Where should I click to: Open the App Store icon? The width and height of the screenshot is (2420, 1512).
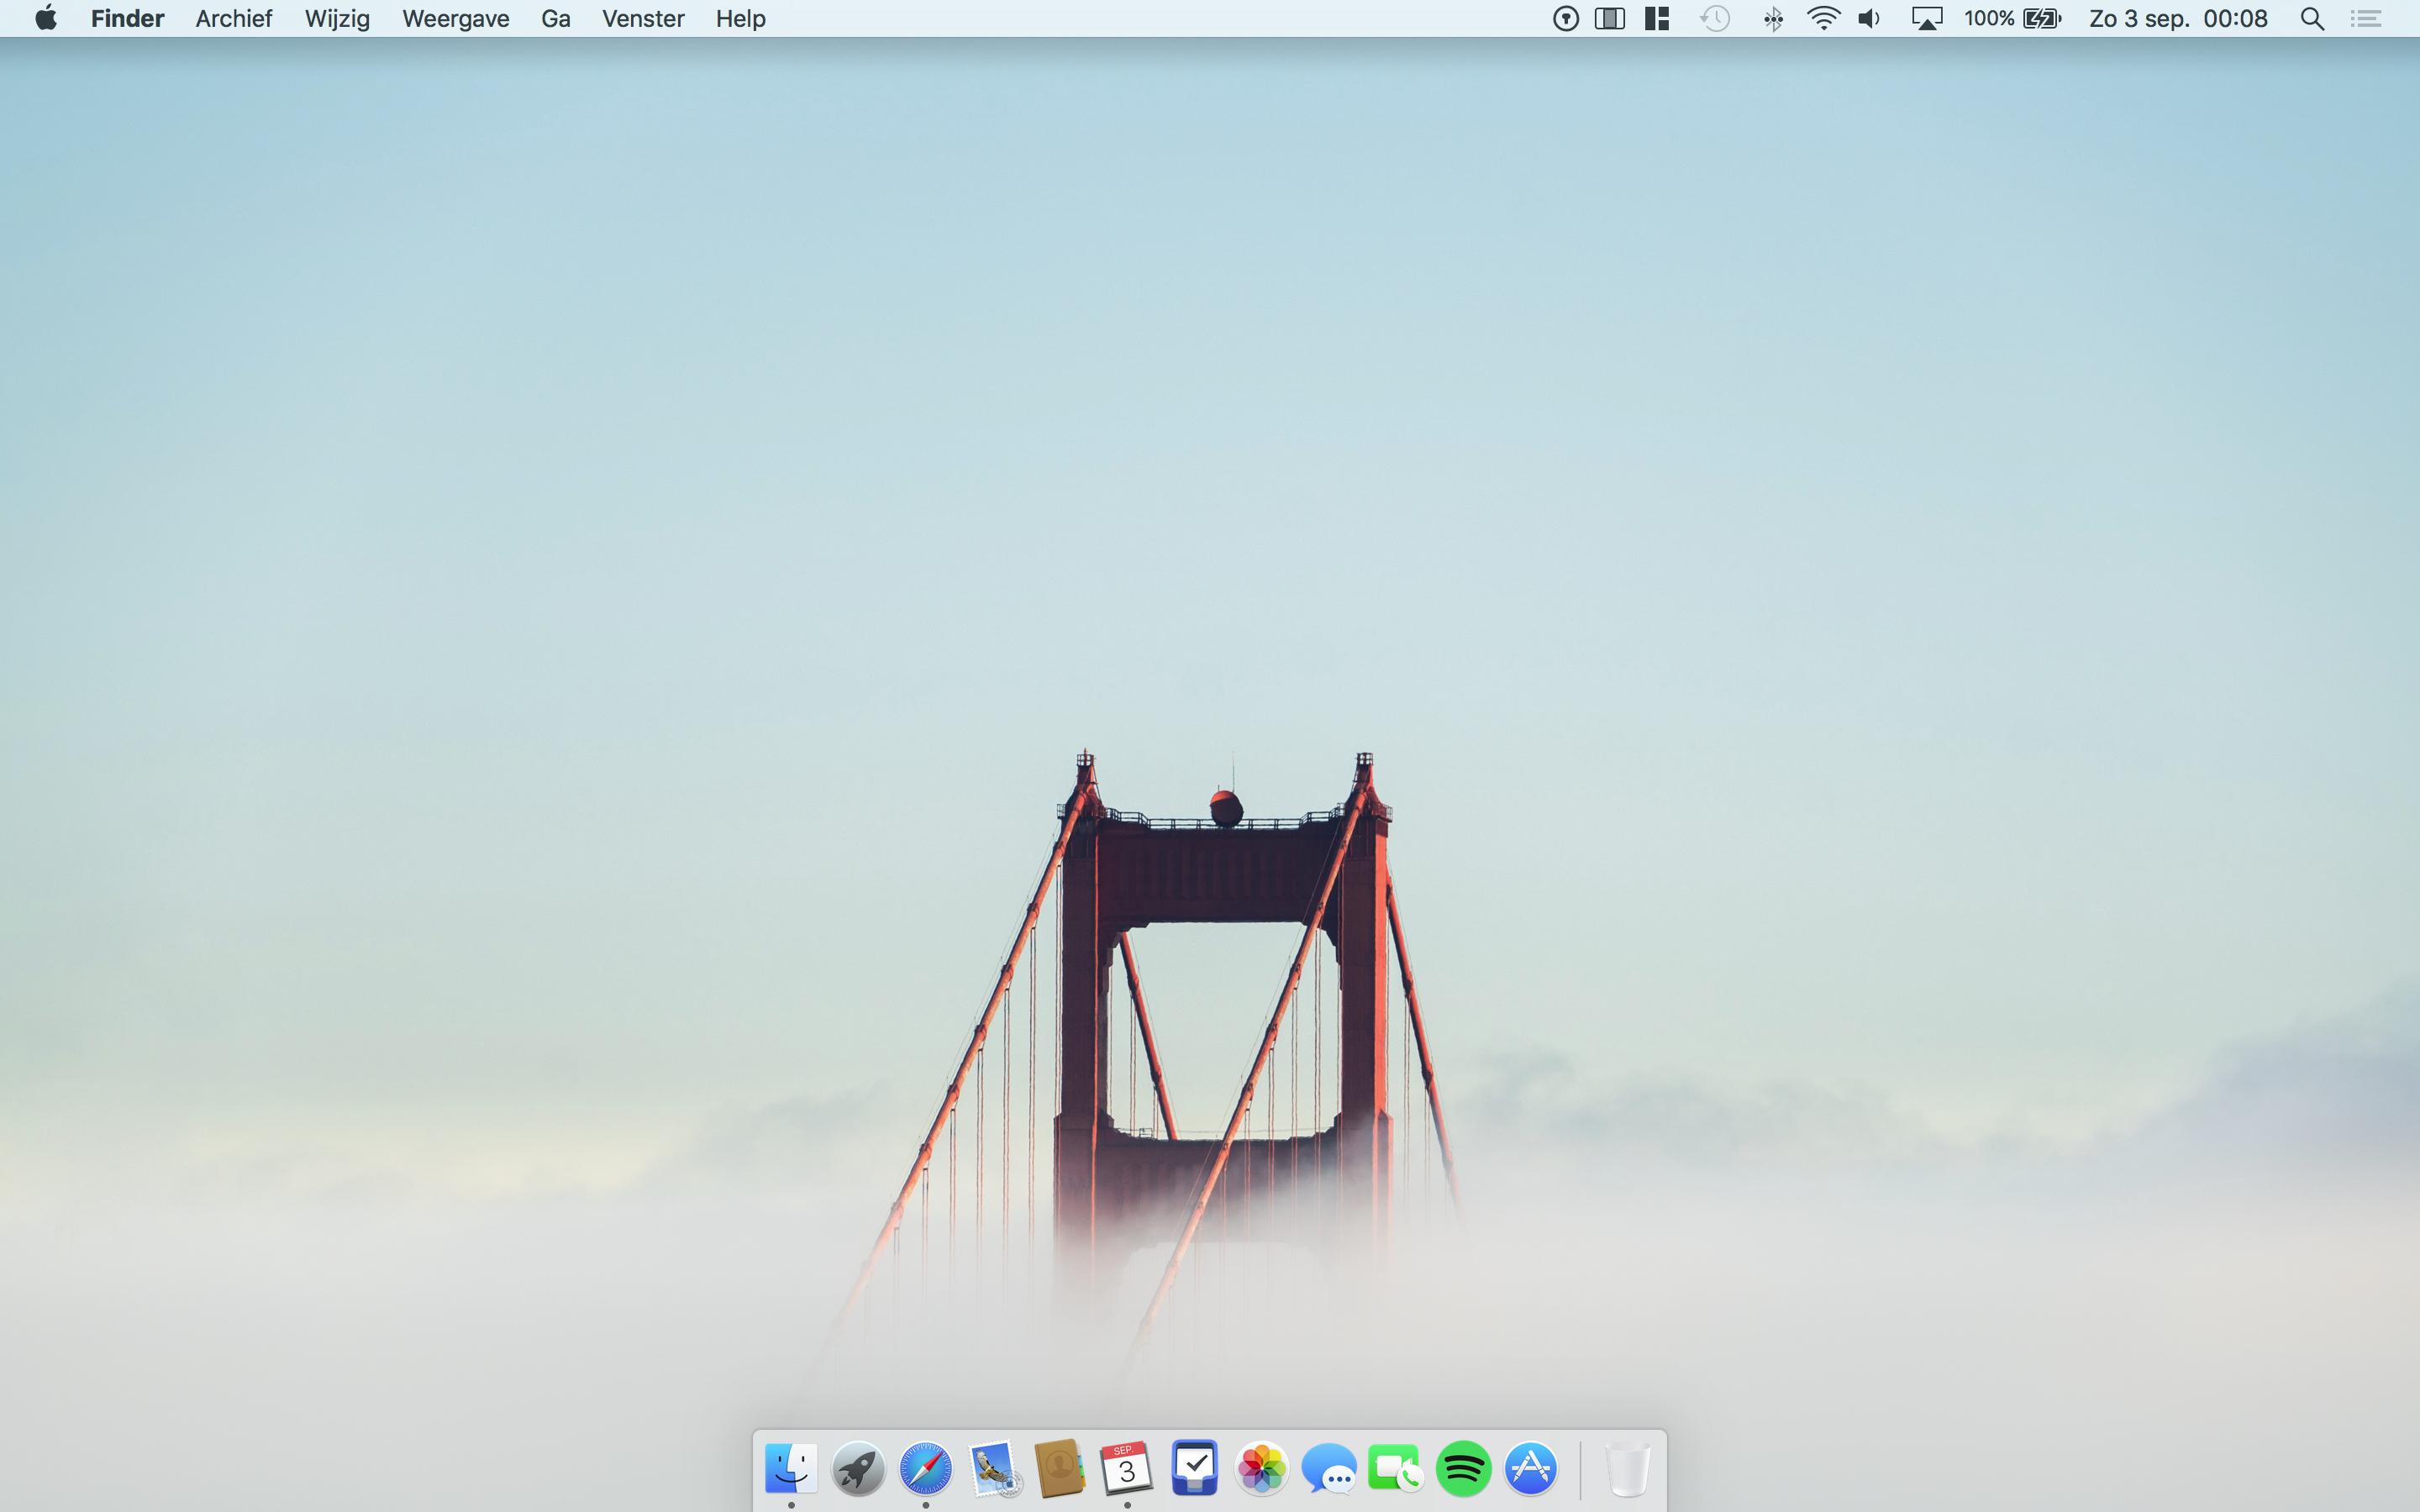(x=1530, y=1468)
